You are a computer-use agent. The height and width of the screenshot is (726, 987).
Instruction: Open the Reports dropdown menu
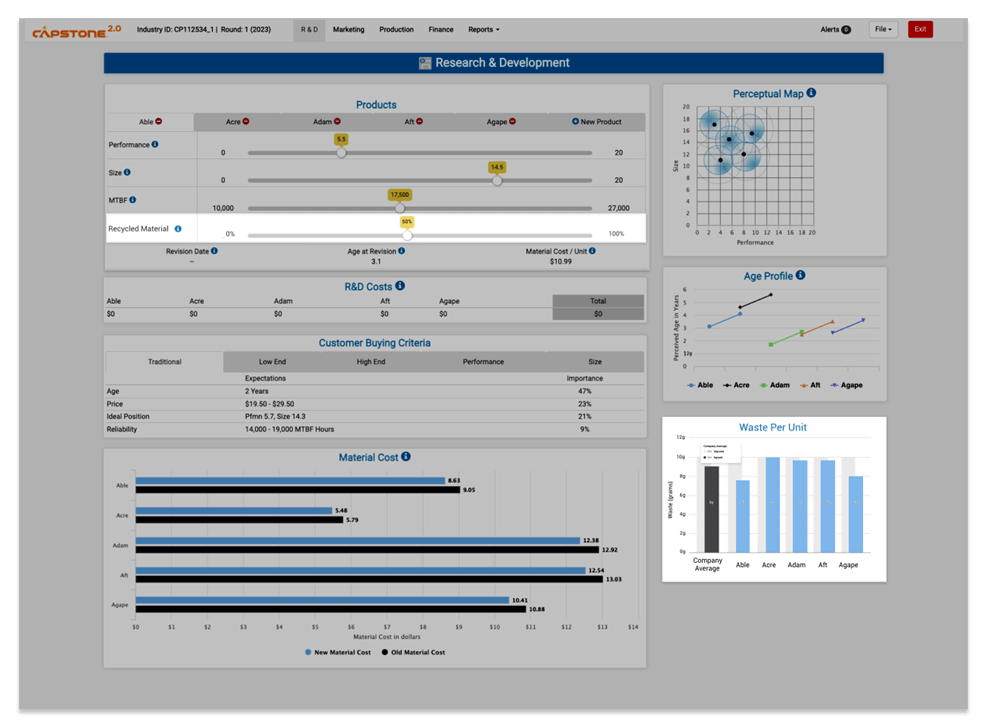tap(483, 29)
